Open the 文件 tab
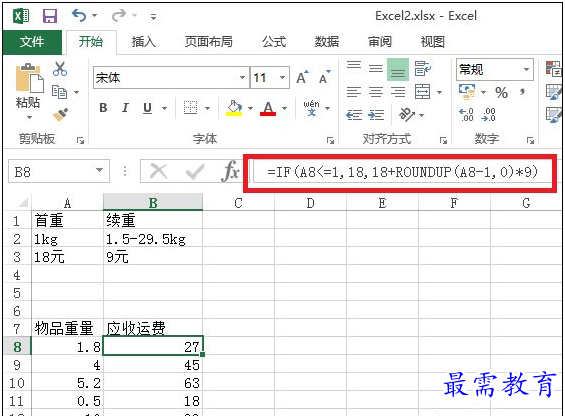Viewport: 565px width, 416px height. click(32, 42)
